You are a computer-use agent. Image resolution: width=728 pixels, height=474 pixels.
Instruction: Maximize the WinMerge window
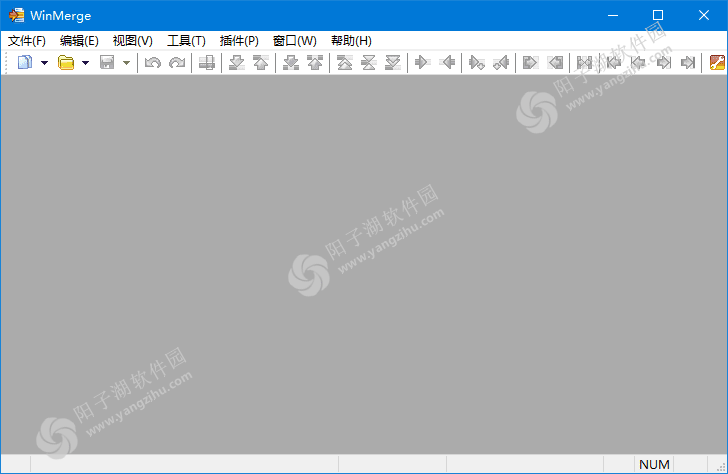658,15
